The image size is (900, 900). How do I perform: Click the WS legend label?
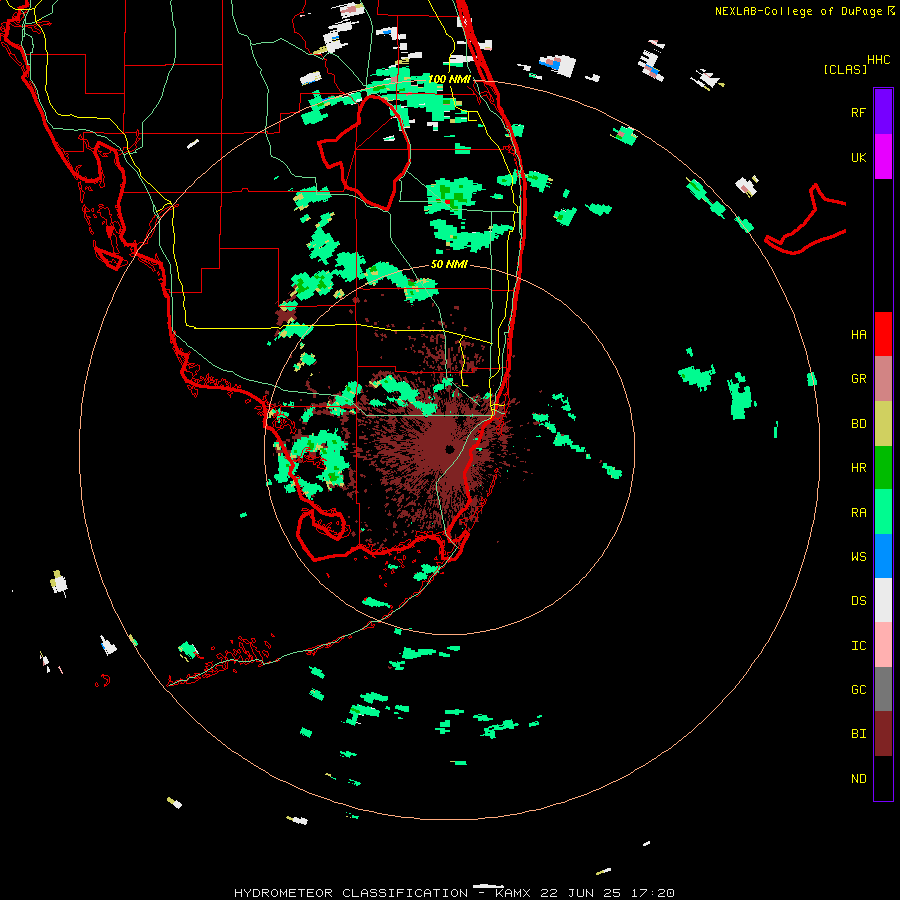(x=858, y=556)
